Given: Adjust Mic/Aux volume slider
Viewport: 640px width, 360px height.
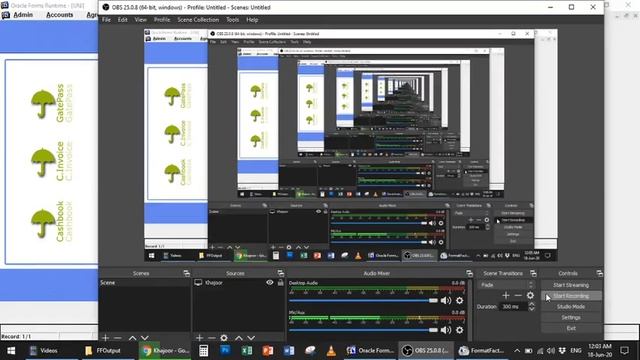Looking at the screenshot, I should pyautogui.click(x=363, y=330).
